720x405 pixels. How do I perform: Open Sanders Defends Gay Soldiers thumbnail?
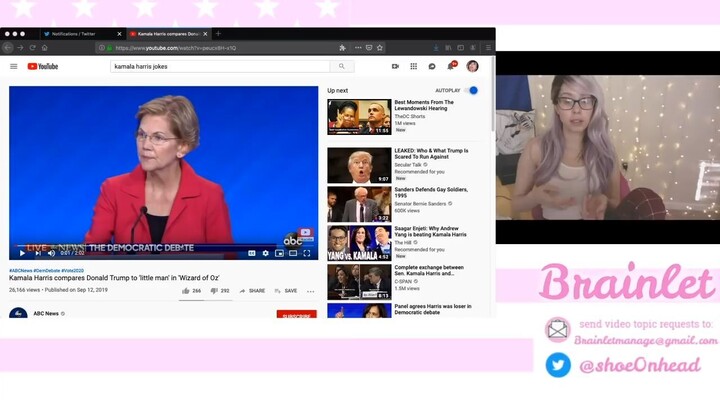[x=359, y=204]
